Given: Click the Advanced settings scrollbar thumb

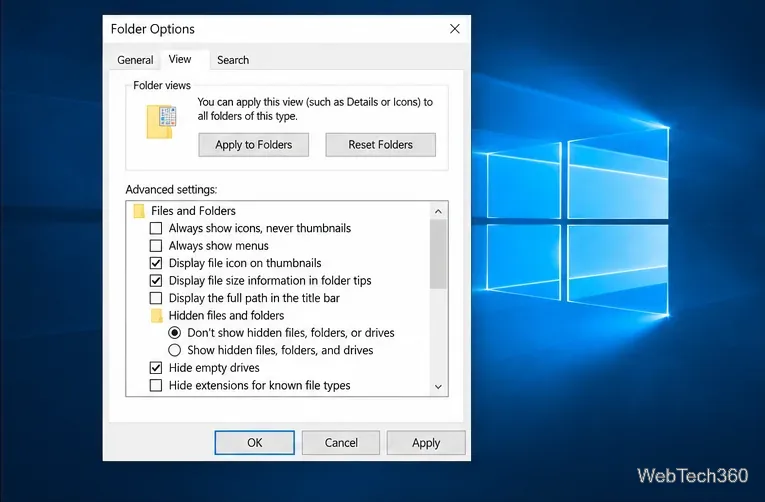Looking at the screenshot, I should [438, 254].
